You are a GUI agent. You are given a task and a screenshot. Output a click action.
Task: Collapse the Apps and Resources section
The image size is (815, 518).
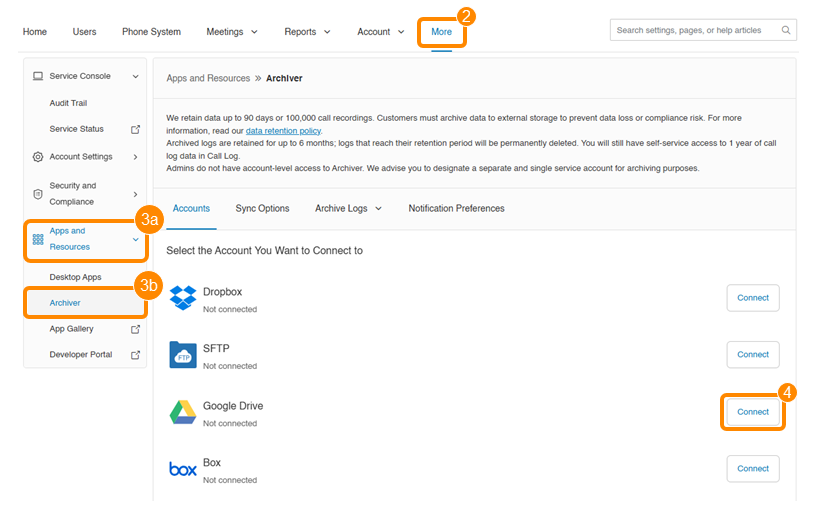click(x=136, y=239)
